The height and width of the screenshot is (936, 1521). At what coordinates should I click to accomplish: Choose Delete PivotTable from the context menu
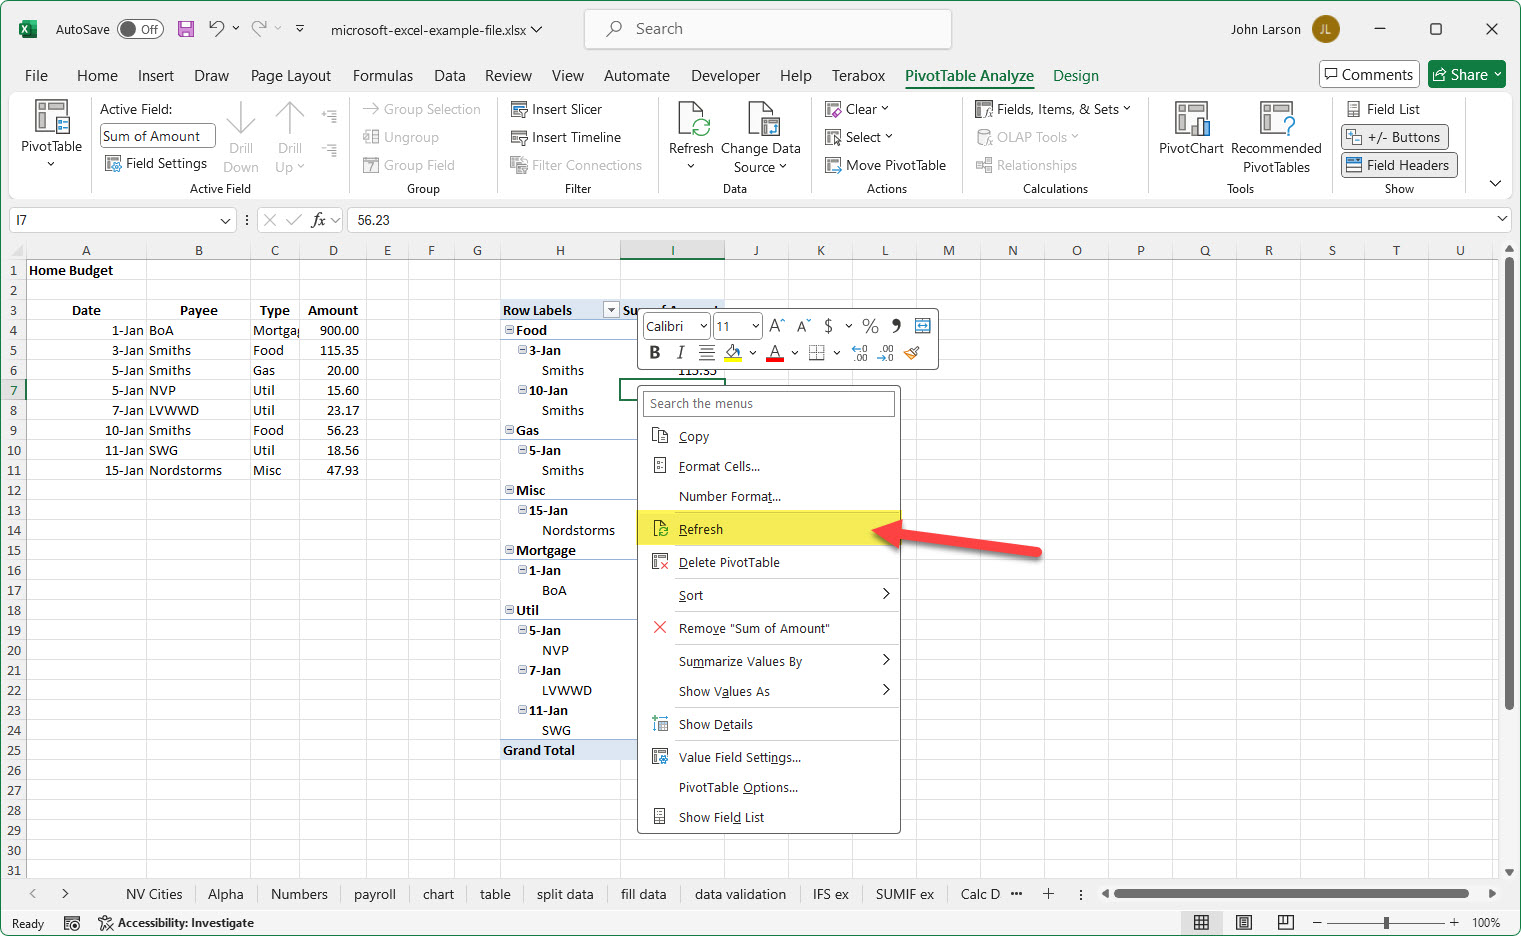729,562
